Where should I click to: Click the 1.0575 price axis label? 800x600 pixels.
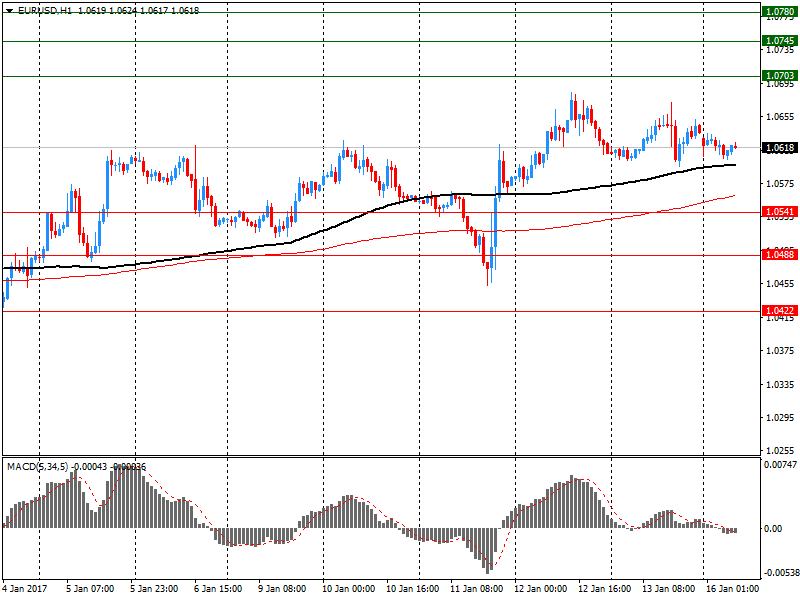point(781,184)
